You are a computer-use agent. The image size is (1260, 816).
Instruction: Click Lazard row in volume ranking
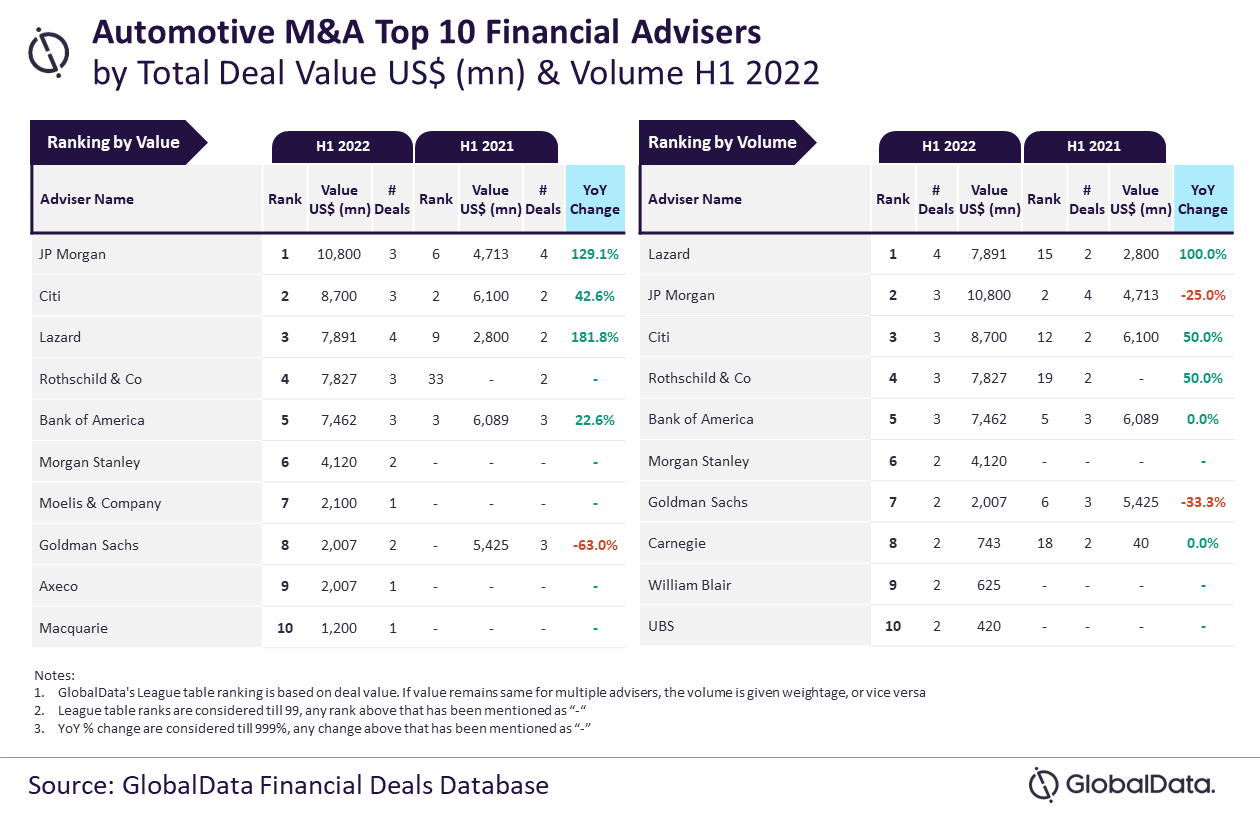point(937,254)
